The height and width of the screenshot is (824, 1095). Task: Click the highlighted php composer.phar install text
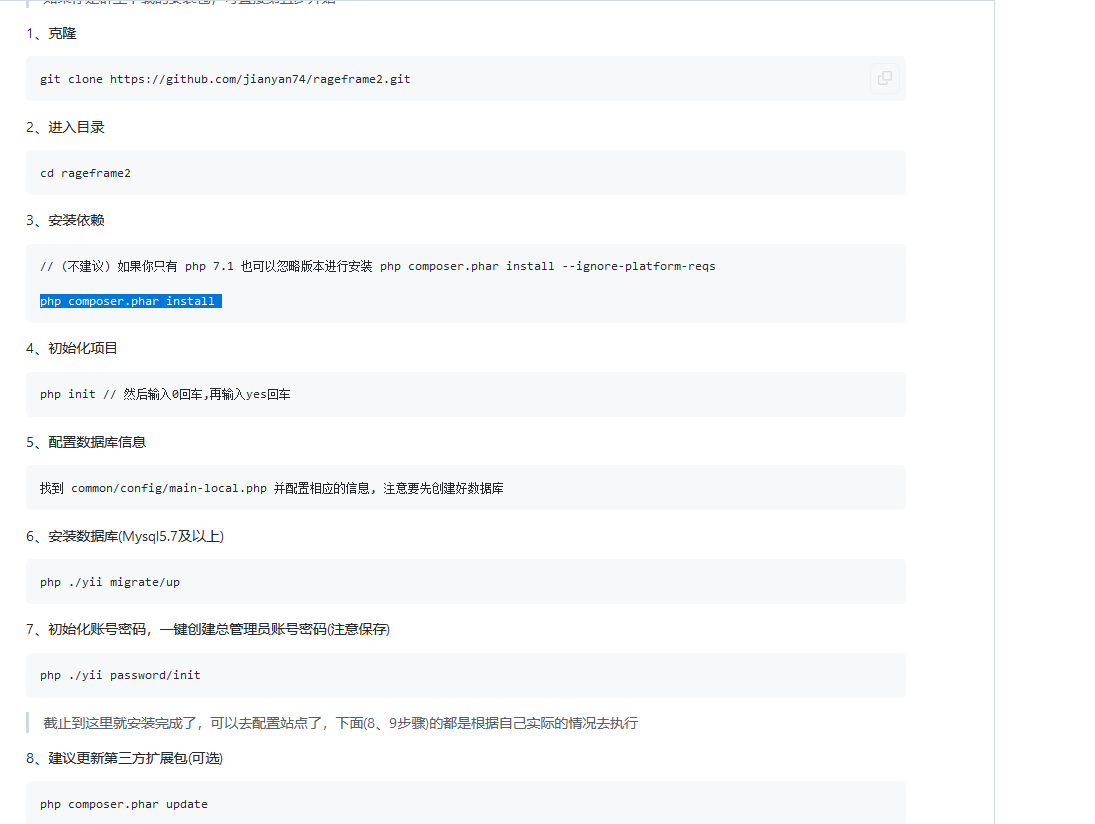click(x=130, y=300)
